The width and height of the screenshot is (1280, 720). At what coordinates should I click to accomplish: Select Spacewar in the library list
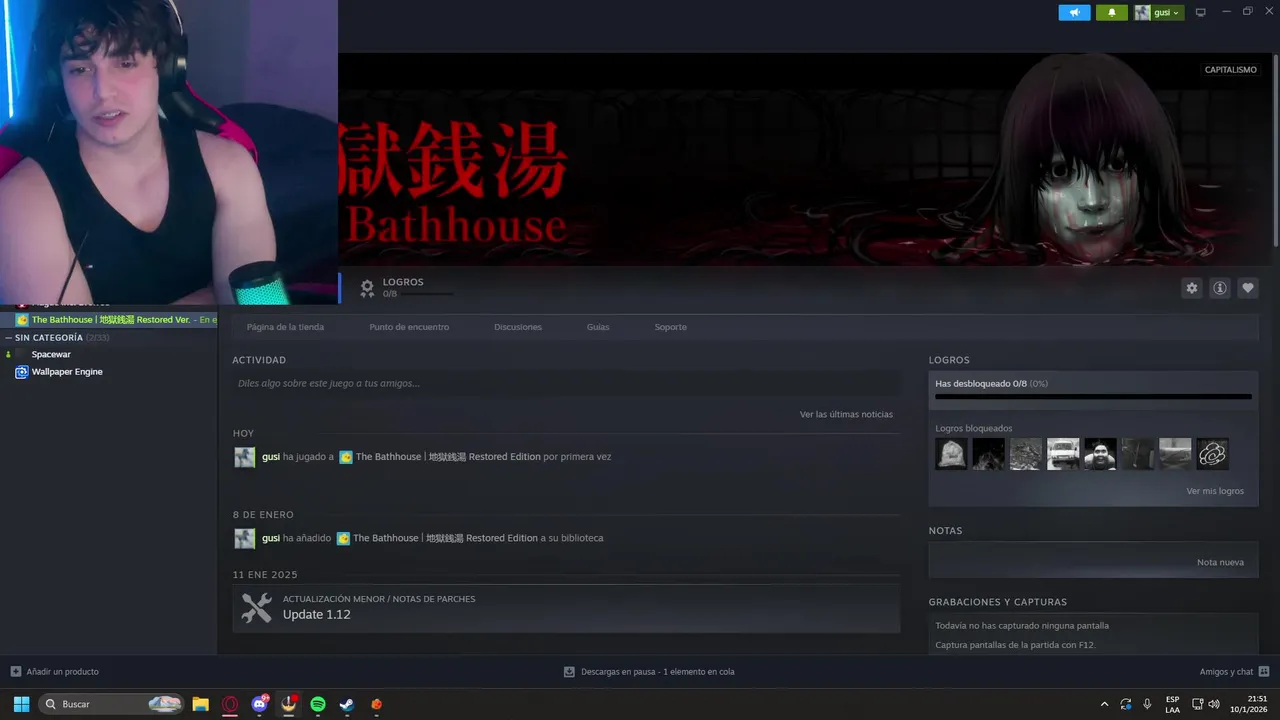51,354
